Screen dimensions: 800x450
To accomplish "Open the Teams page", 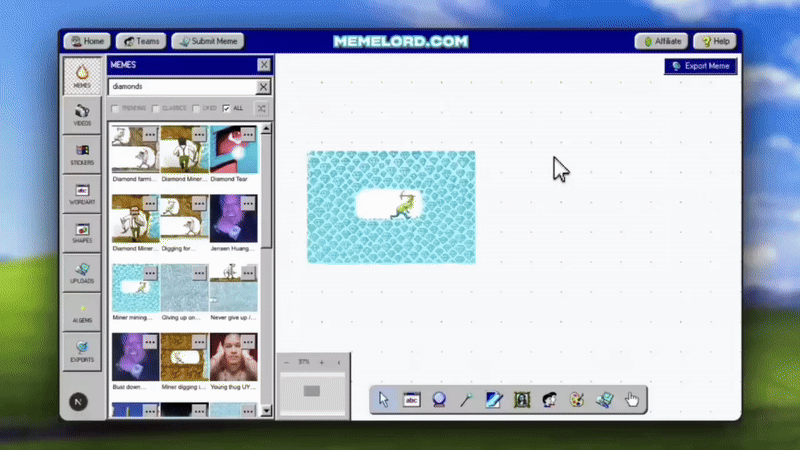I will click(x=141, y=41).
